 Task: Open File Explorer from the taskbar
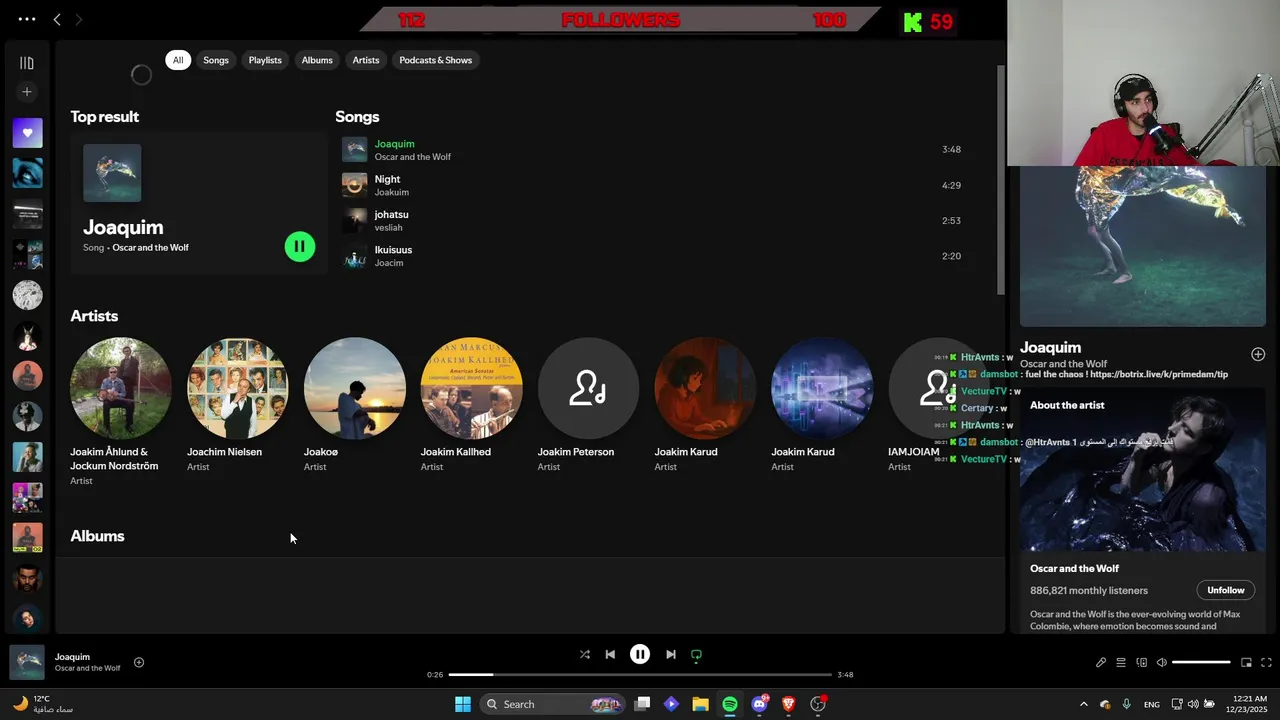701,704
